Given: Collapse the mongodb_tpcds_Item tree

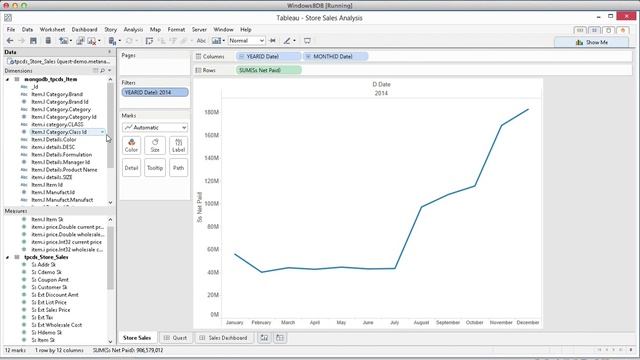Looking at the screenshot, I should click(x=7, y=79).
